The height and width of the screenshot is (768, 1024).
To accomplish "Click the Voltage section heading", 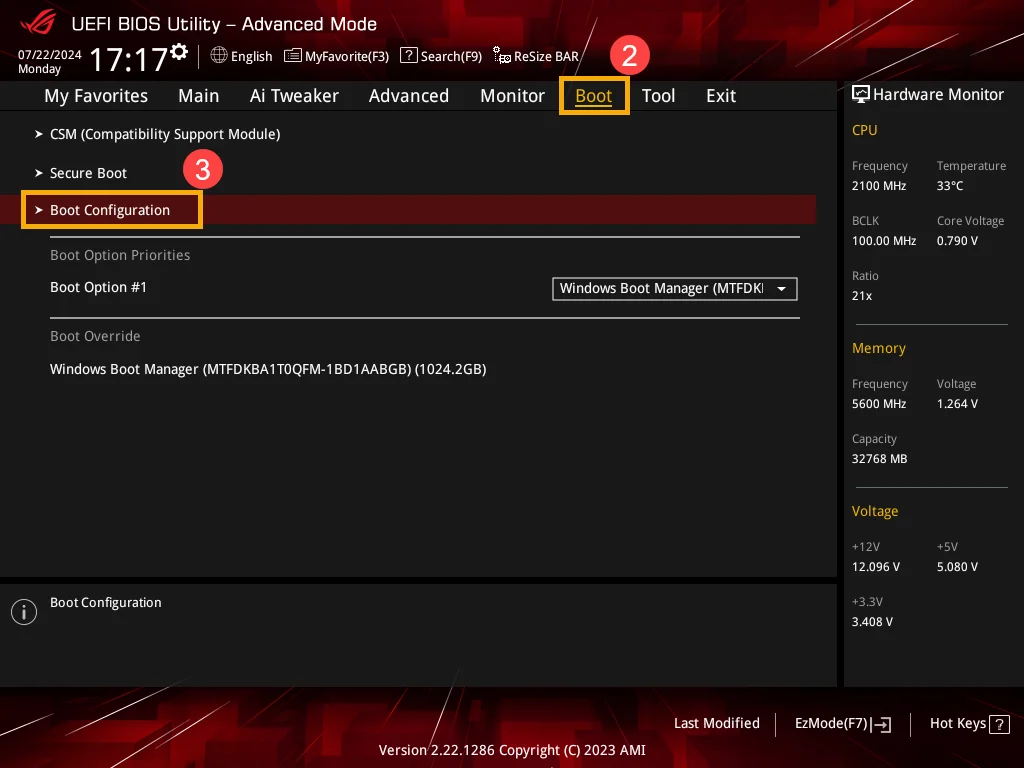I will click(874, 511).
